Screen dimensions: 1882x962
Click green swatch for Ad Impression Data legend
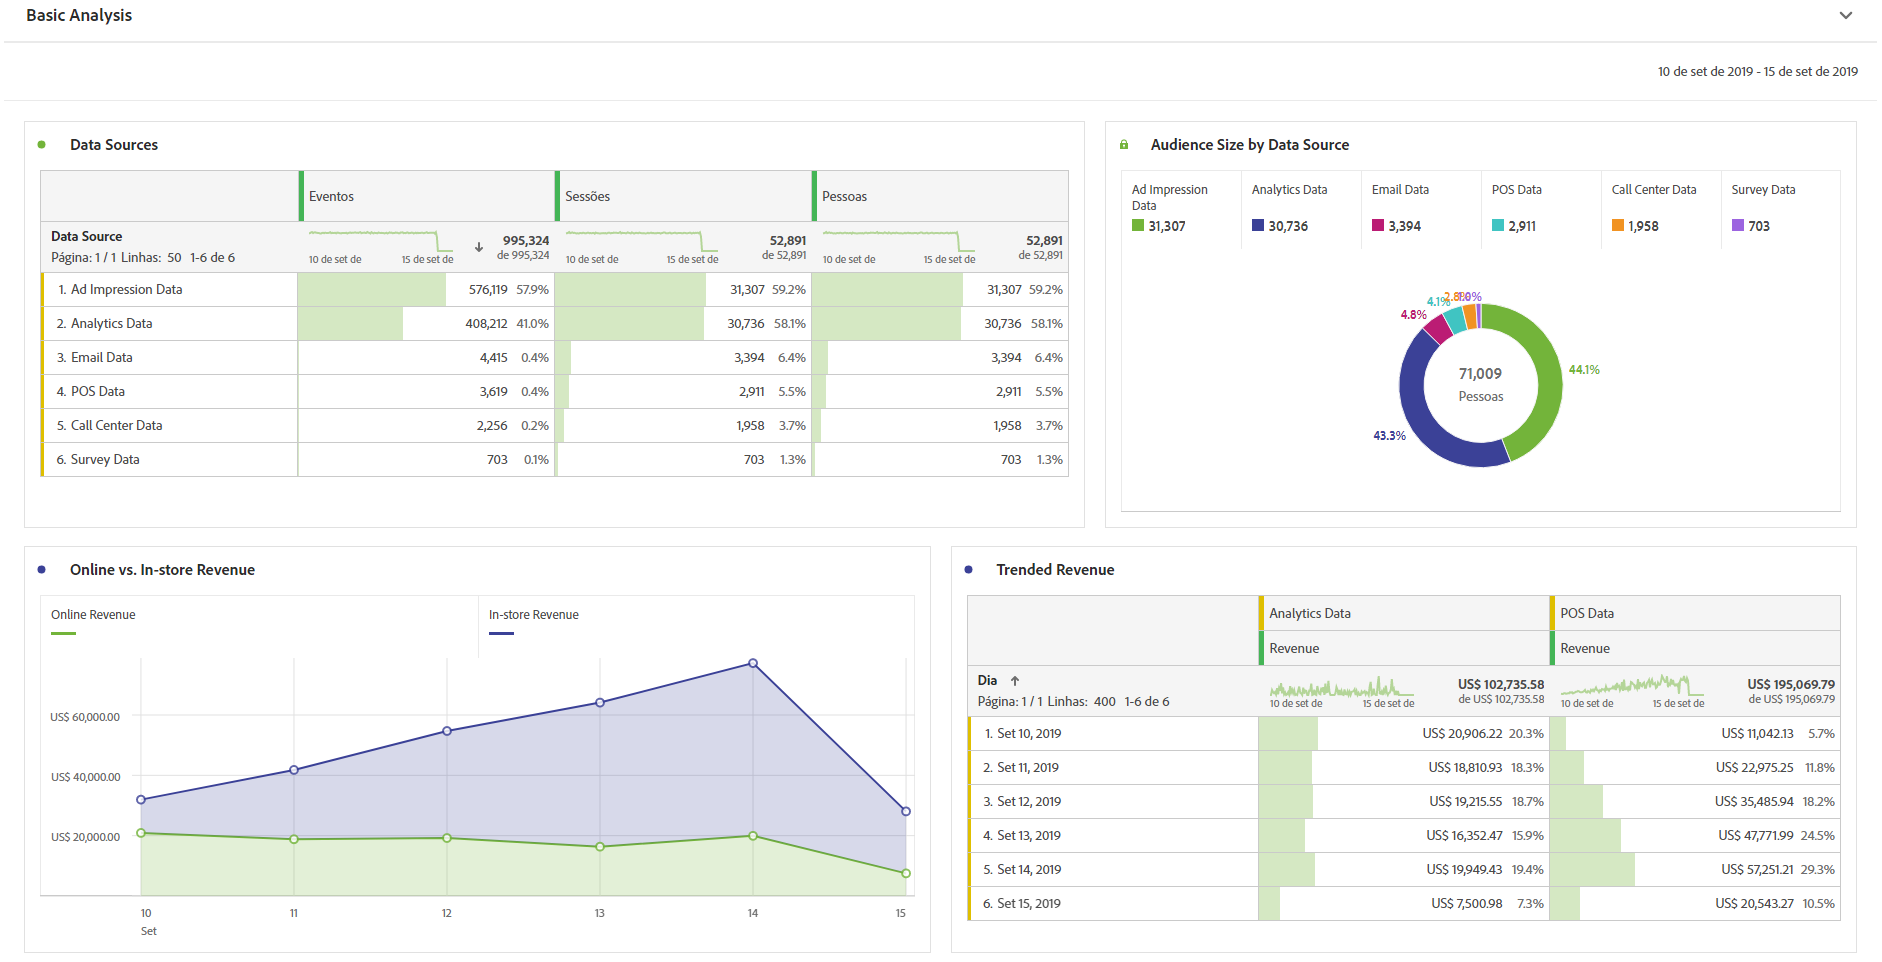(1138, 226)
